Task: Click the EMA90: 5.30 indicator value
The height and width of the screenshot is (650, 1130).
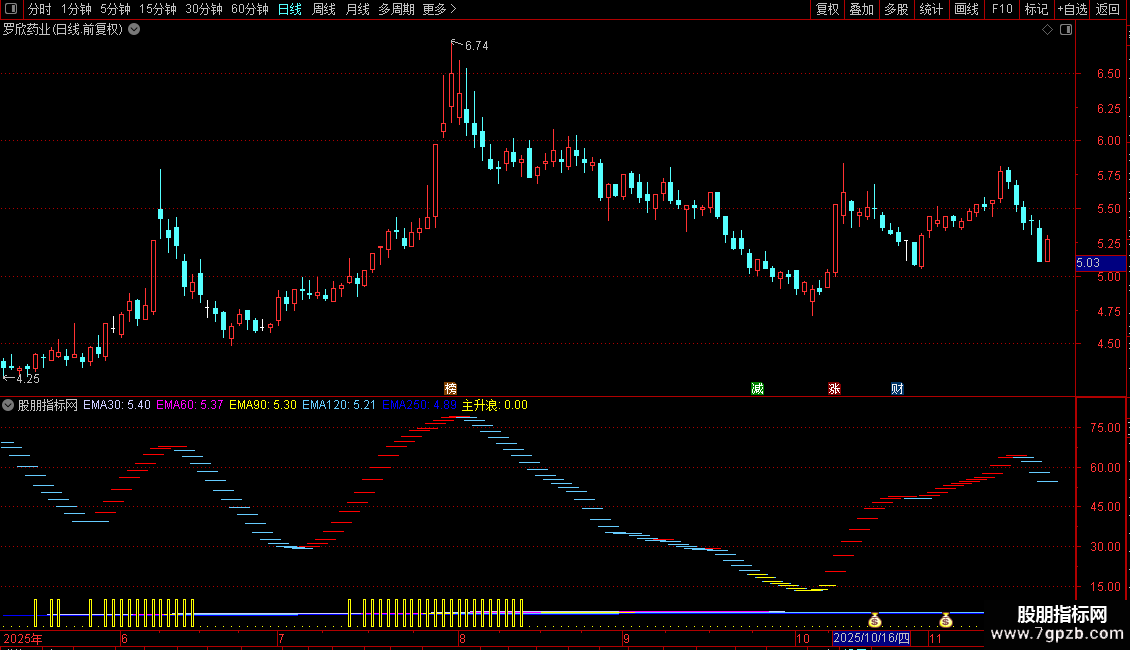Action: (x=263, y=405)
